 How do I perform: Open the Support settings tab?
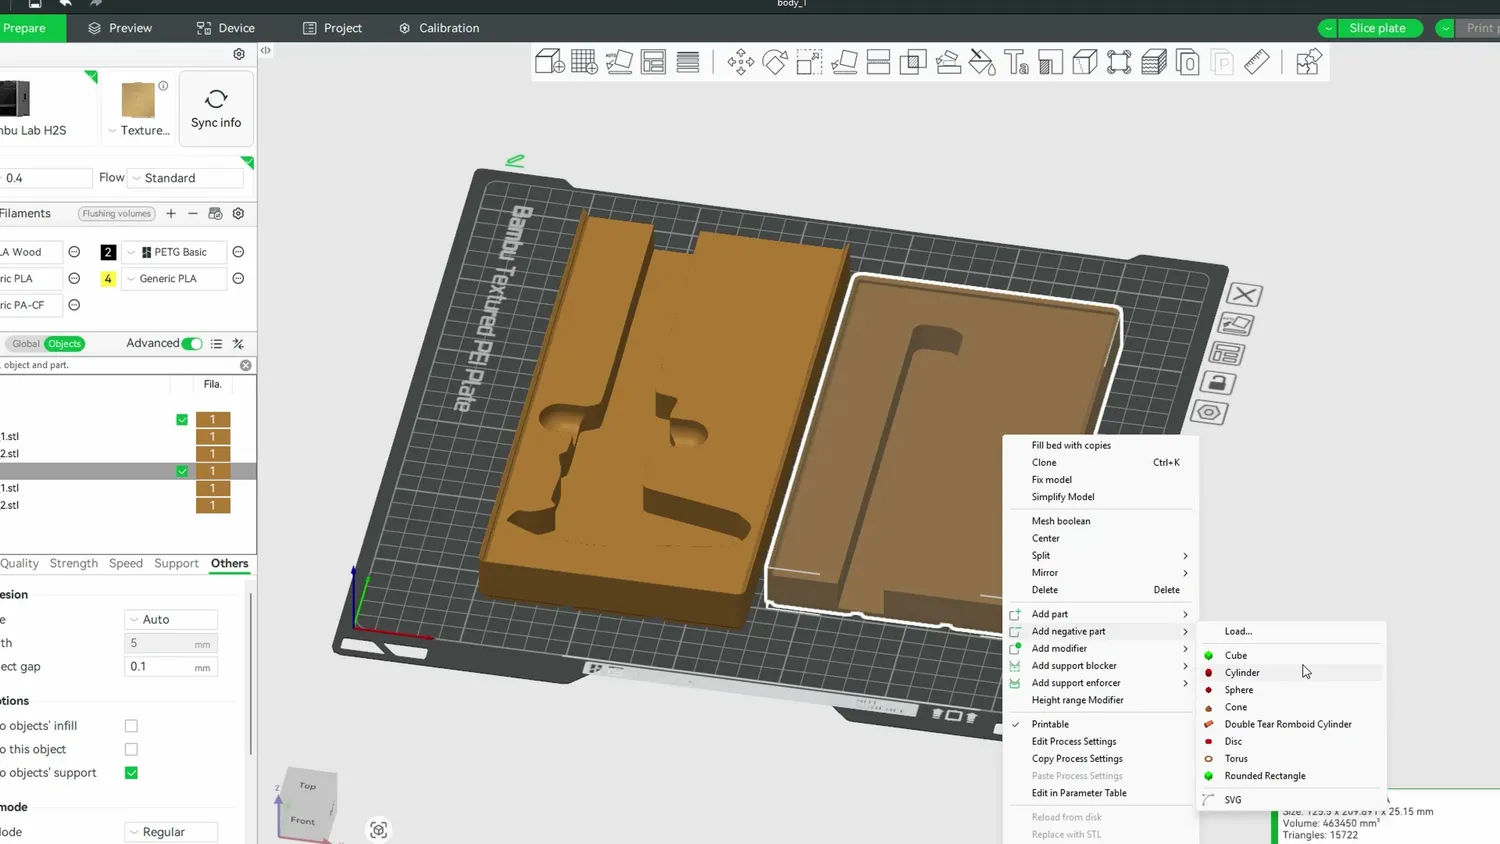coord(176,564)
